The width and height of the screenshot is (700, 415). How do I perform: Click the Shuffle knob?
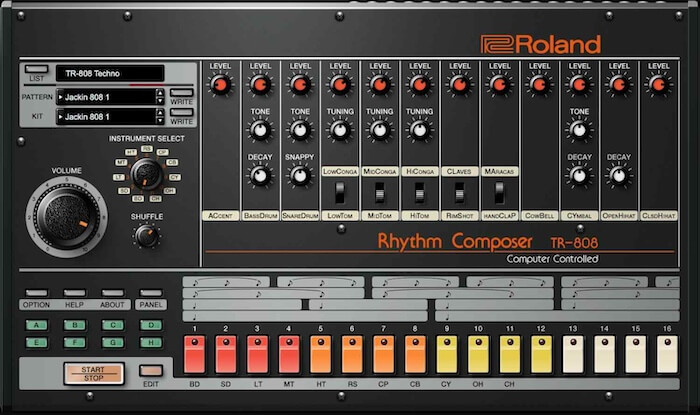click(146, 234)
